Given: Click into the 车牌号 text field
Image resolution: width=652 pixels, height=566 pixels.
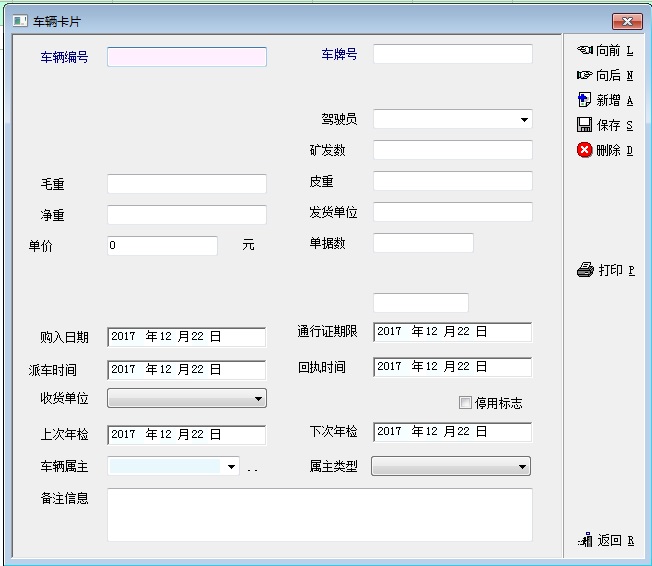Looking at the screenshot, I should (x=452, y=54).
